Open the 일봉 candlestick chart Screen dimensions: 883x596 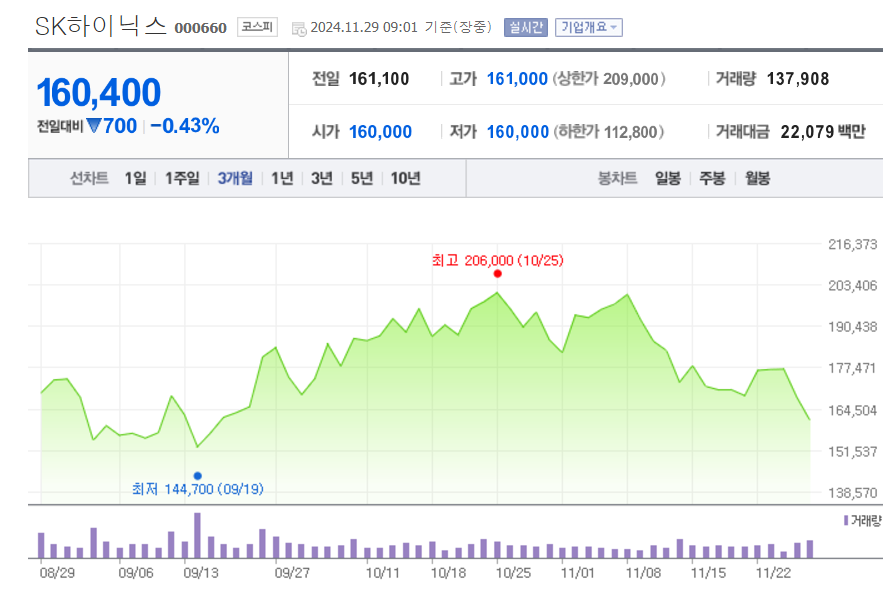pyautogui.click(x=668, y=179)
